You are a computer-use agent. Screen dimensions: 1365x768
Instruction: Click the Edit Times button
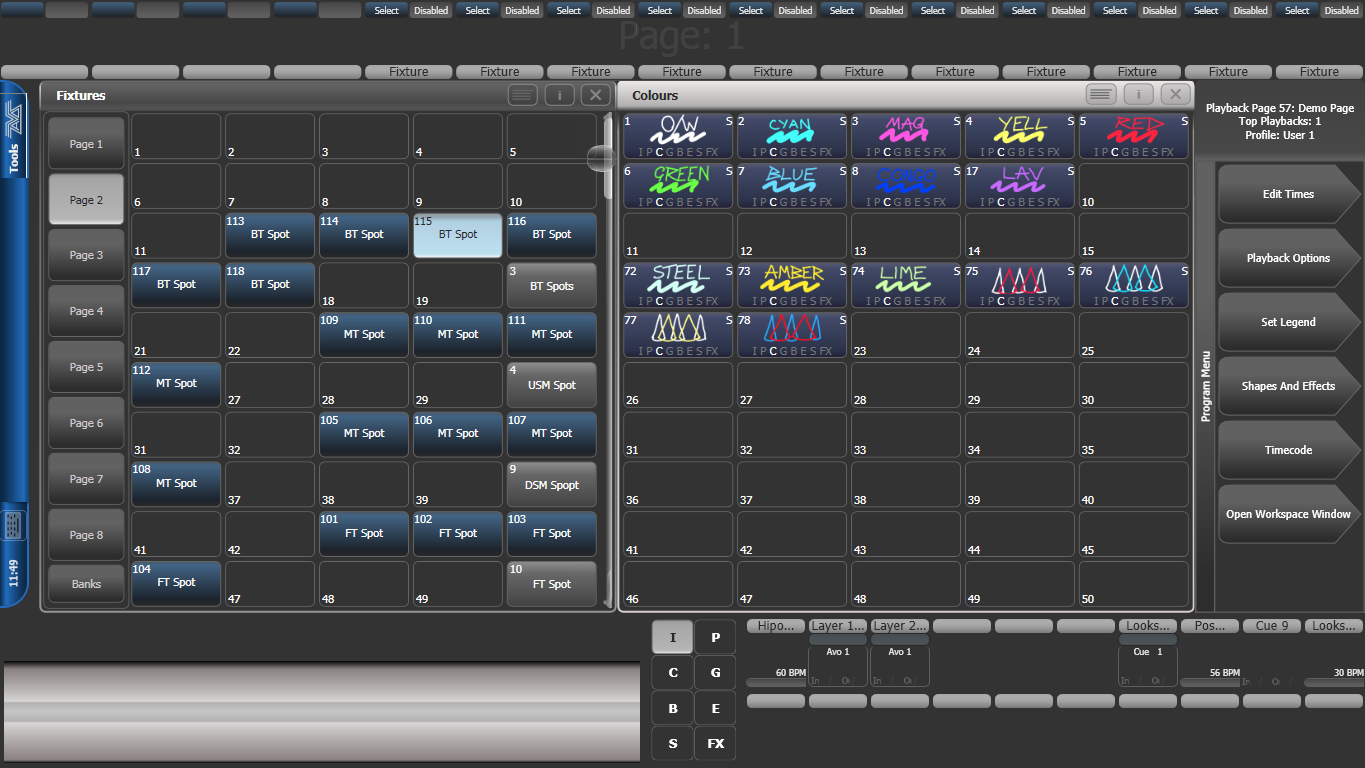[x=1288, y=194]
